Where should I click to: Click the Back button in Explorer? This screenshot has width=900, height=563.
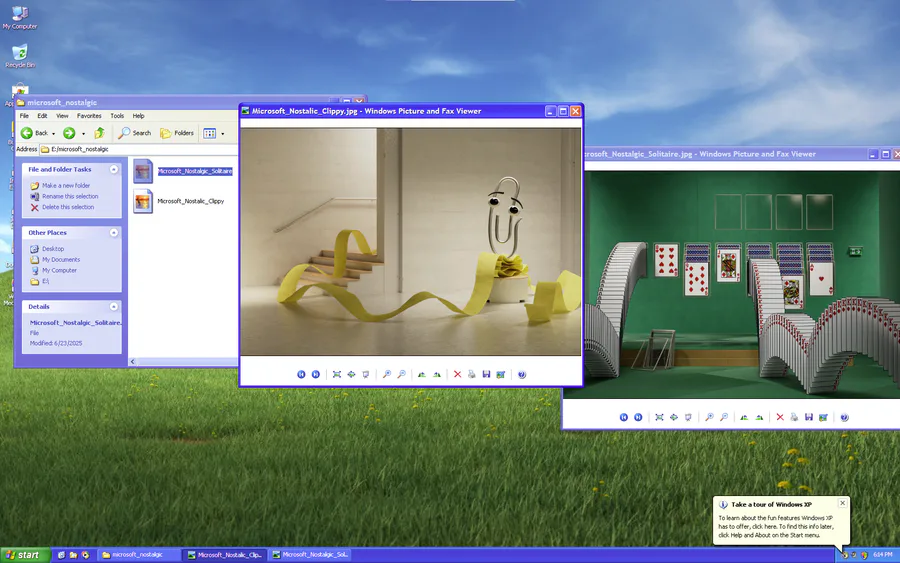[34, 133]
